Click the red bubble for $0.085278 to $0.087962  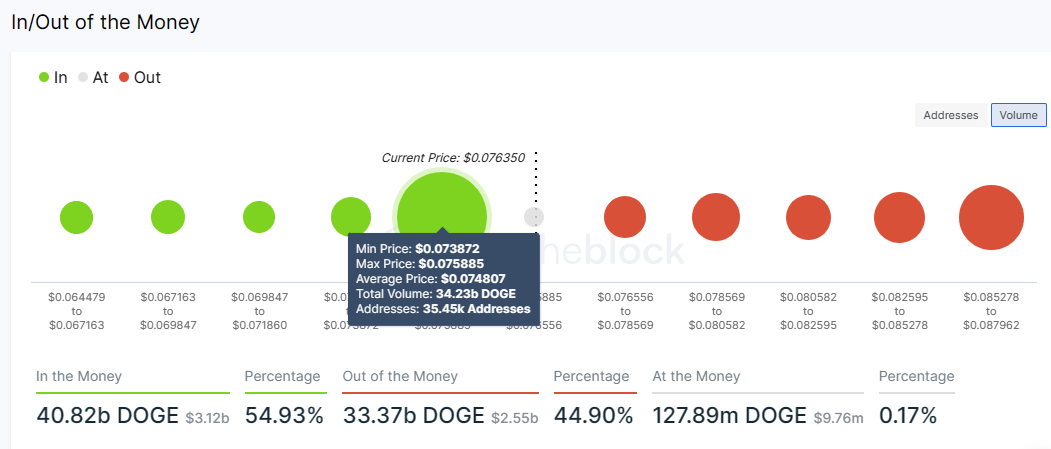tap(991, 217)
